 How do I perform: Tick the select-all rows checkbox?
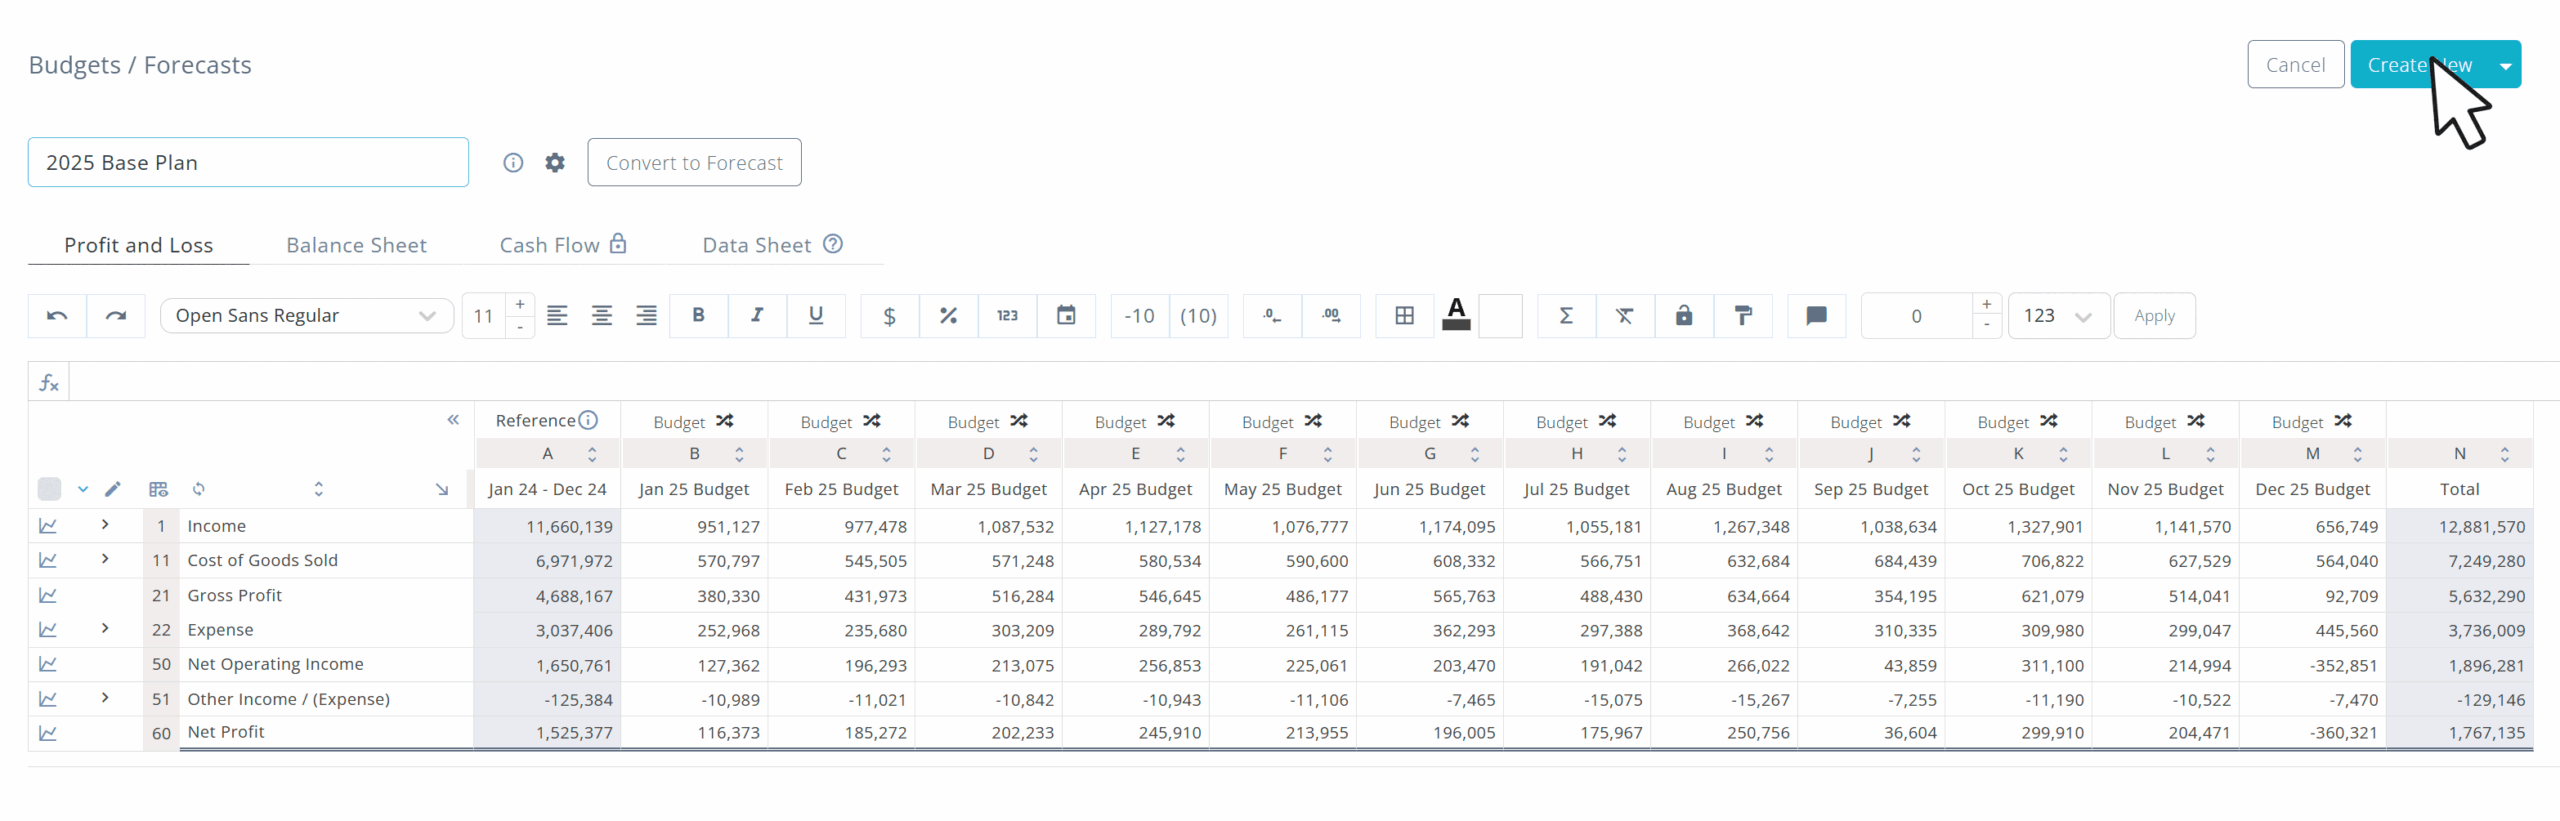tap(49, 489)
